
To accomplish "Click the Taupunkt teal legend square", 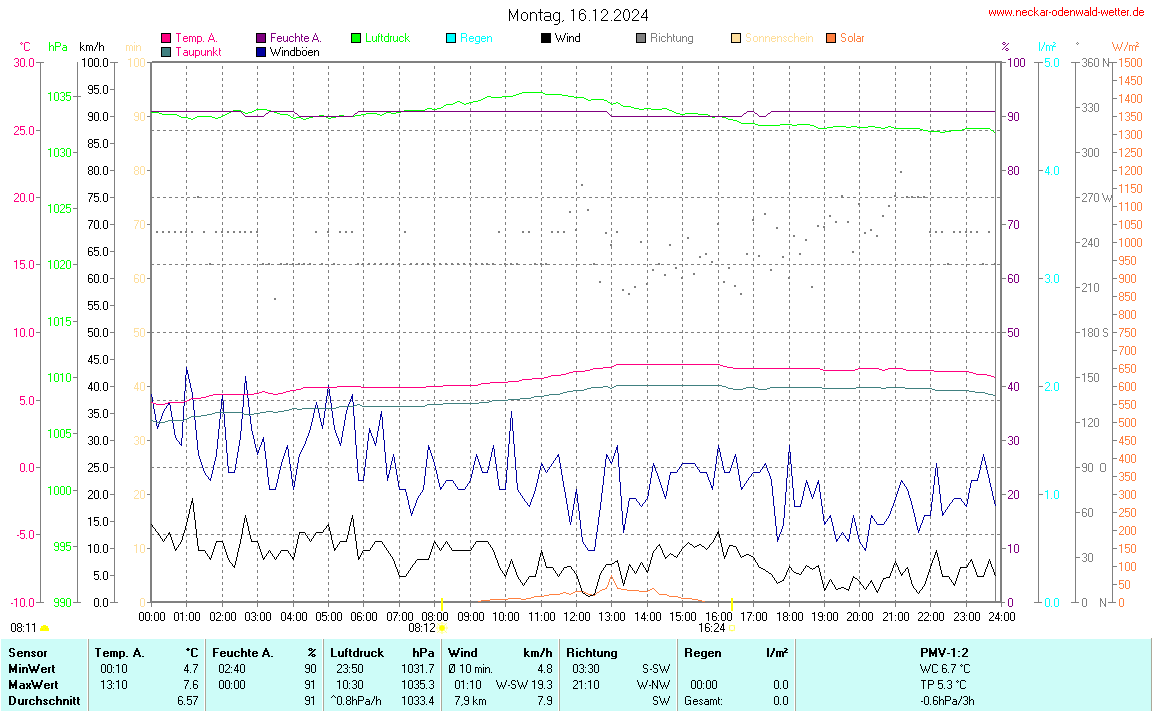I will click(166, 52).
